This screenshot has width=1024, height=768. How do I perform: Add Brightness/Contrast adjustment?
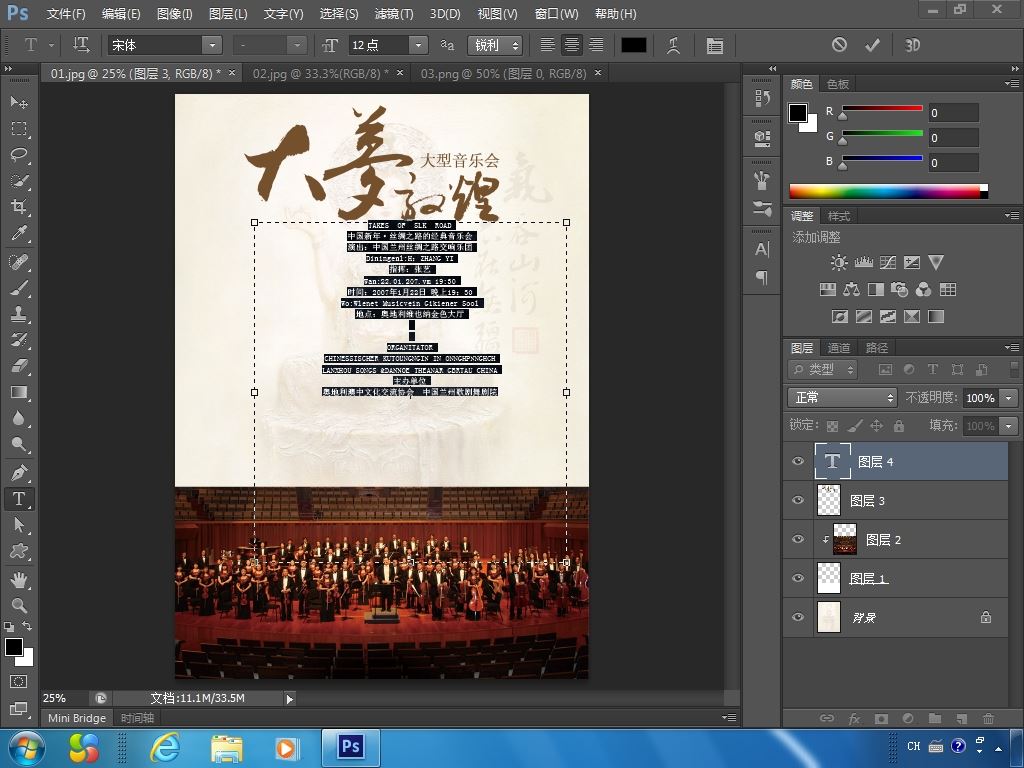(839, 263)
